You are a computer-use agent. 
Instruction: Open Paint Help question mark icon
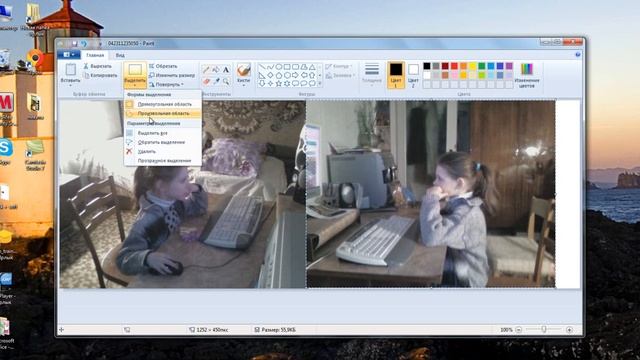coord(578,55)
